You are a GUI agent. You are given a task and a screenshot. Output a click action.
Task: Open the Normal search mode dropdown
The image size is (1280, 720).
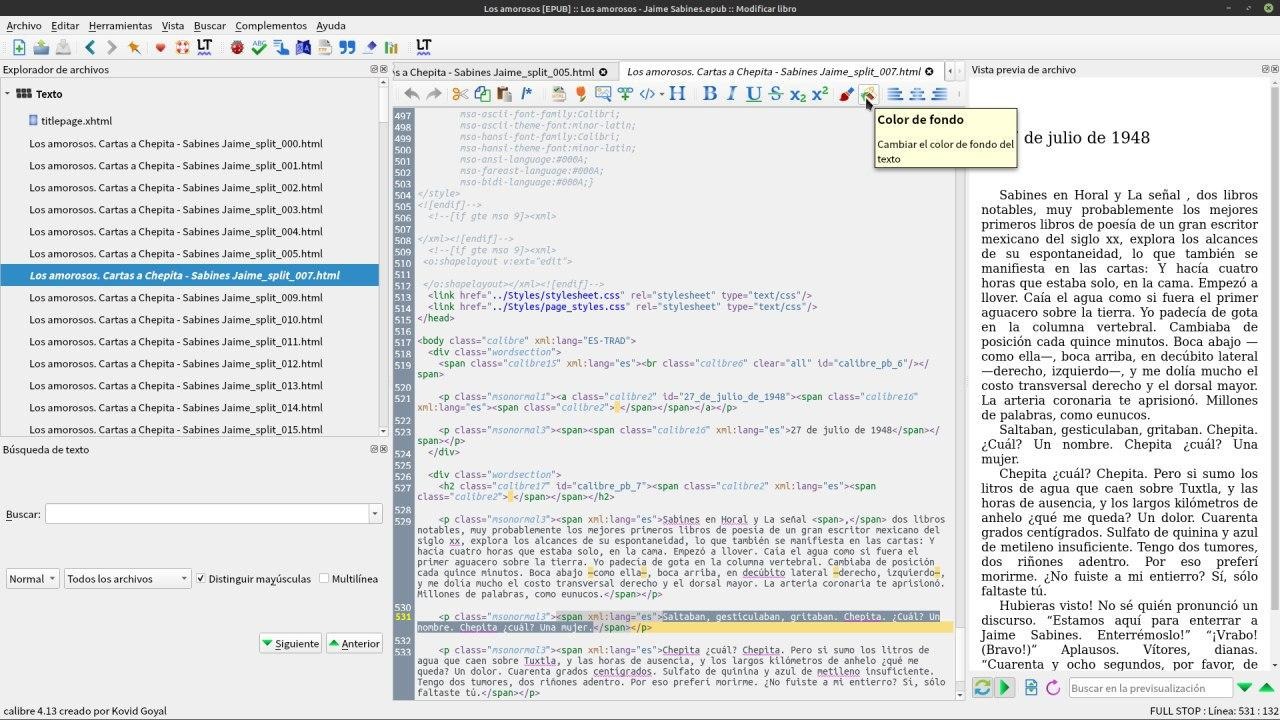pyautogui.click(x=32, y=579)
